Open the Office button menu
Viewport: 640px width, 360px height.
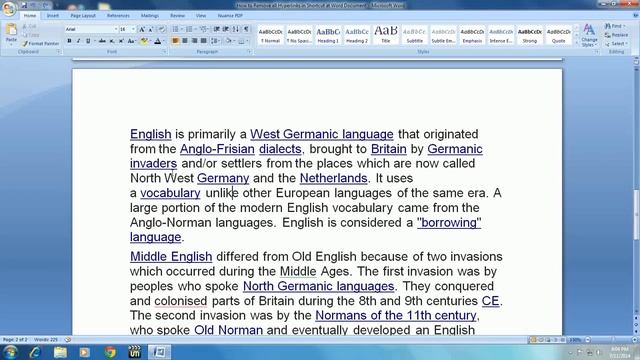pos(9,8)
